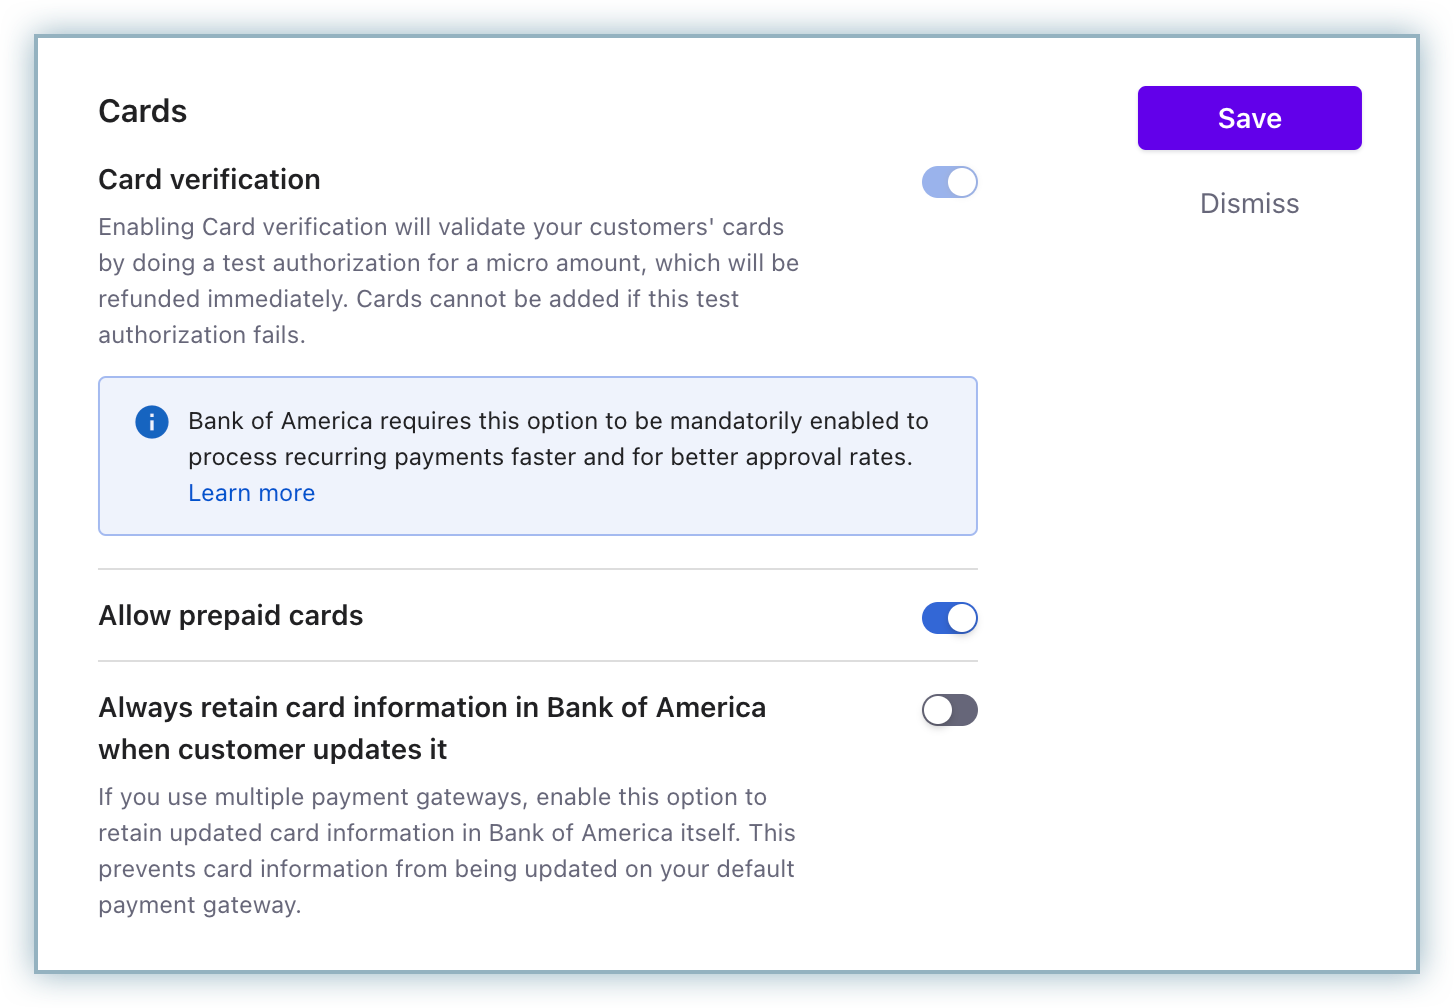Click the Allow prepaid cards label
Viewport: 1454px width, 1008px height.
click(x=231, y=616)
